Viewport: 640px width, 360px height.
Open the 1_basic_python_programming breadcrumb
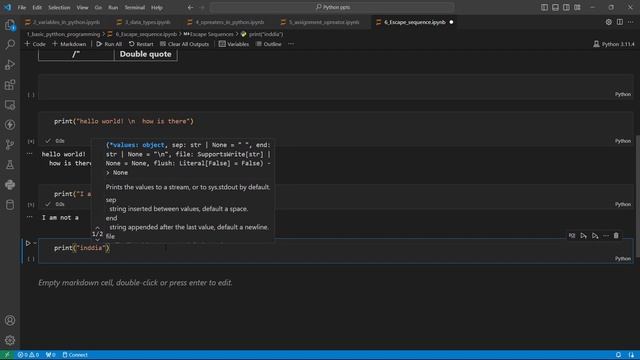point(64,34)
